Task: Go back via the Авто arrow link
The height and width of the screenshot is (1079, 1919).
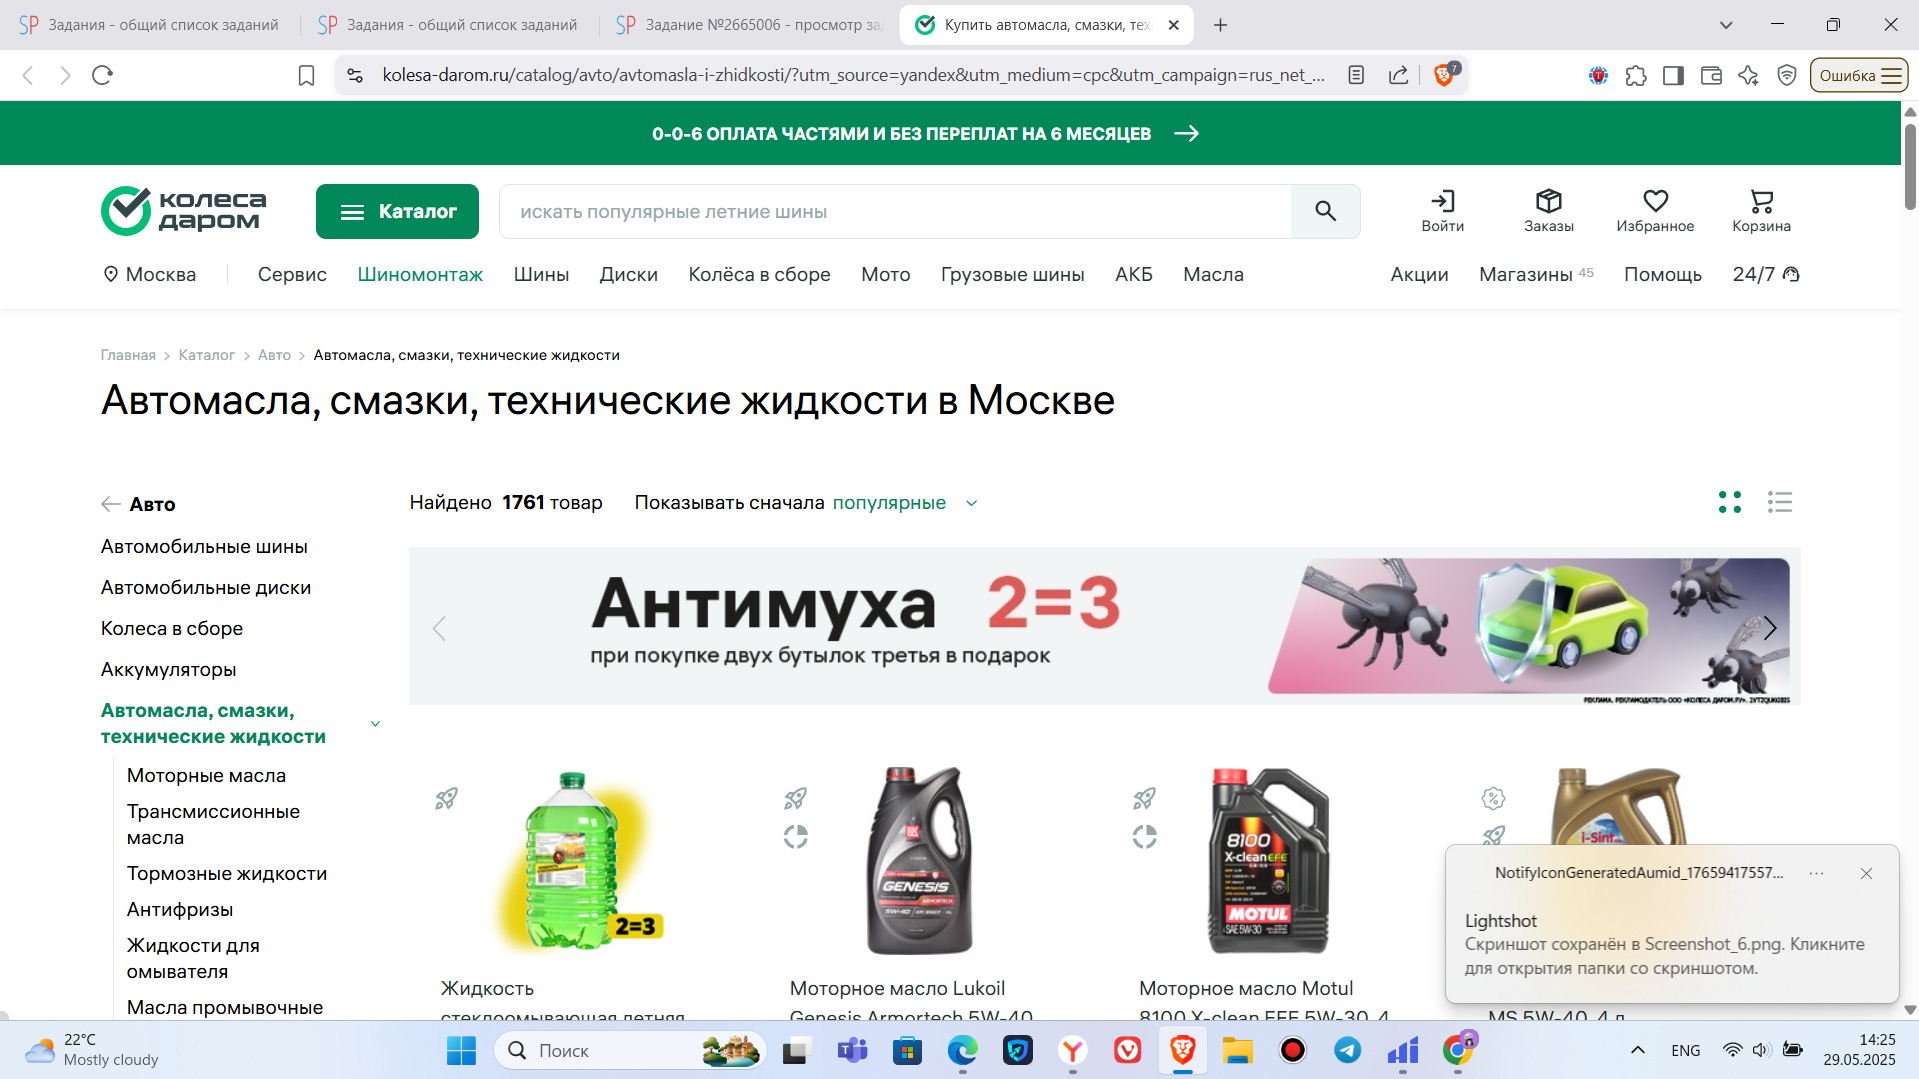Action: [x=138, y=504]
